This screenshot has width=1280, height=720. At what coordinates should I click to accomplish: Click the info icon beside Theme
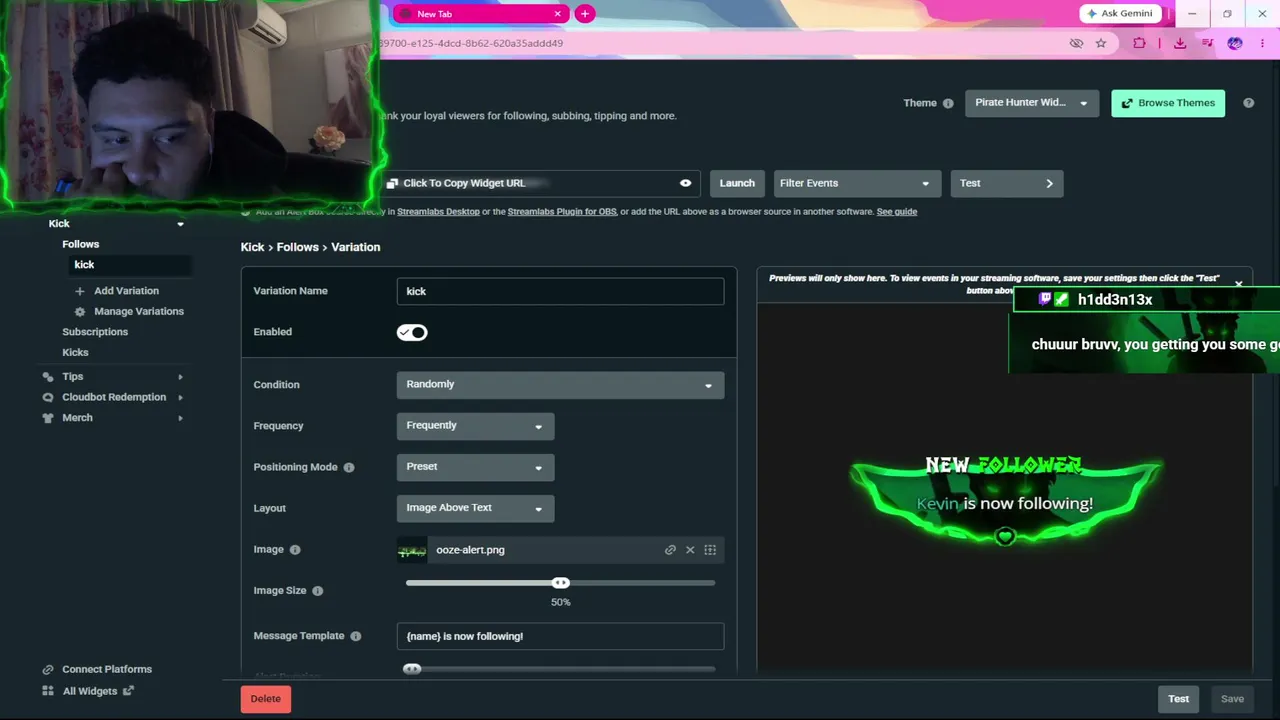948,103
